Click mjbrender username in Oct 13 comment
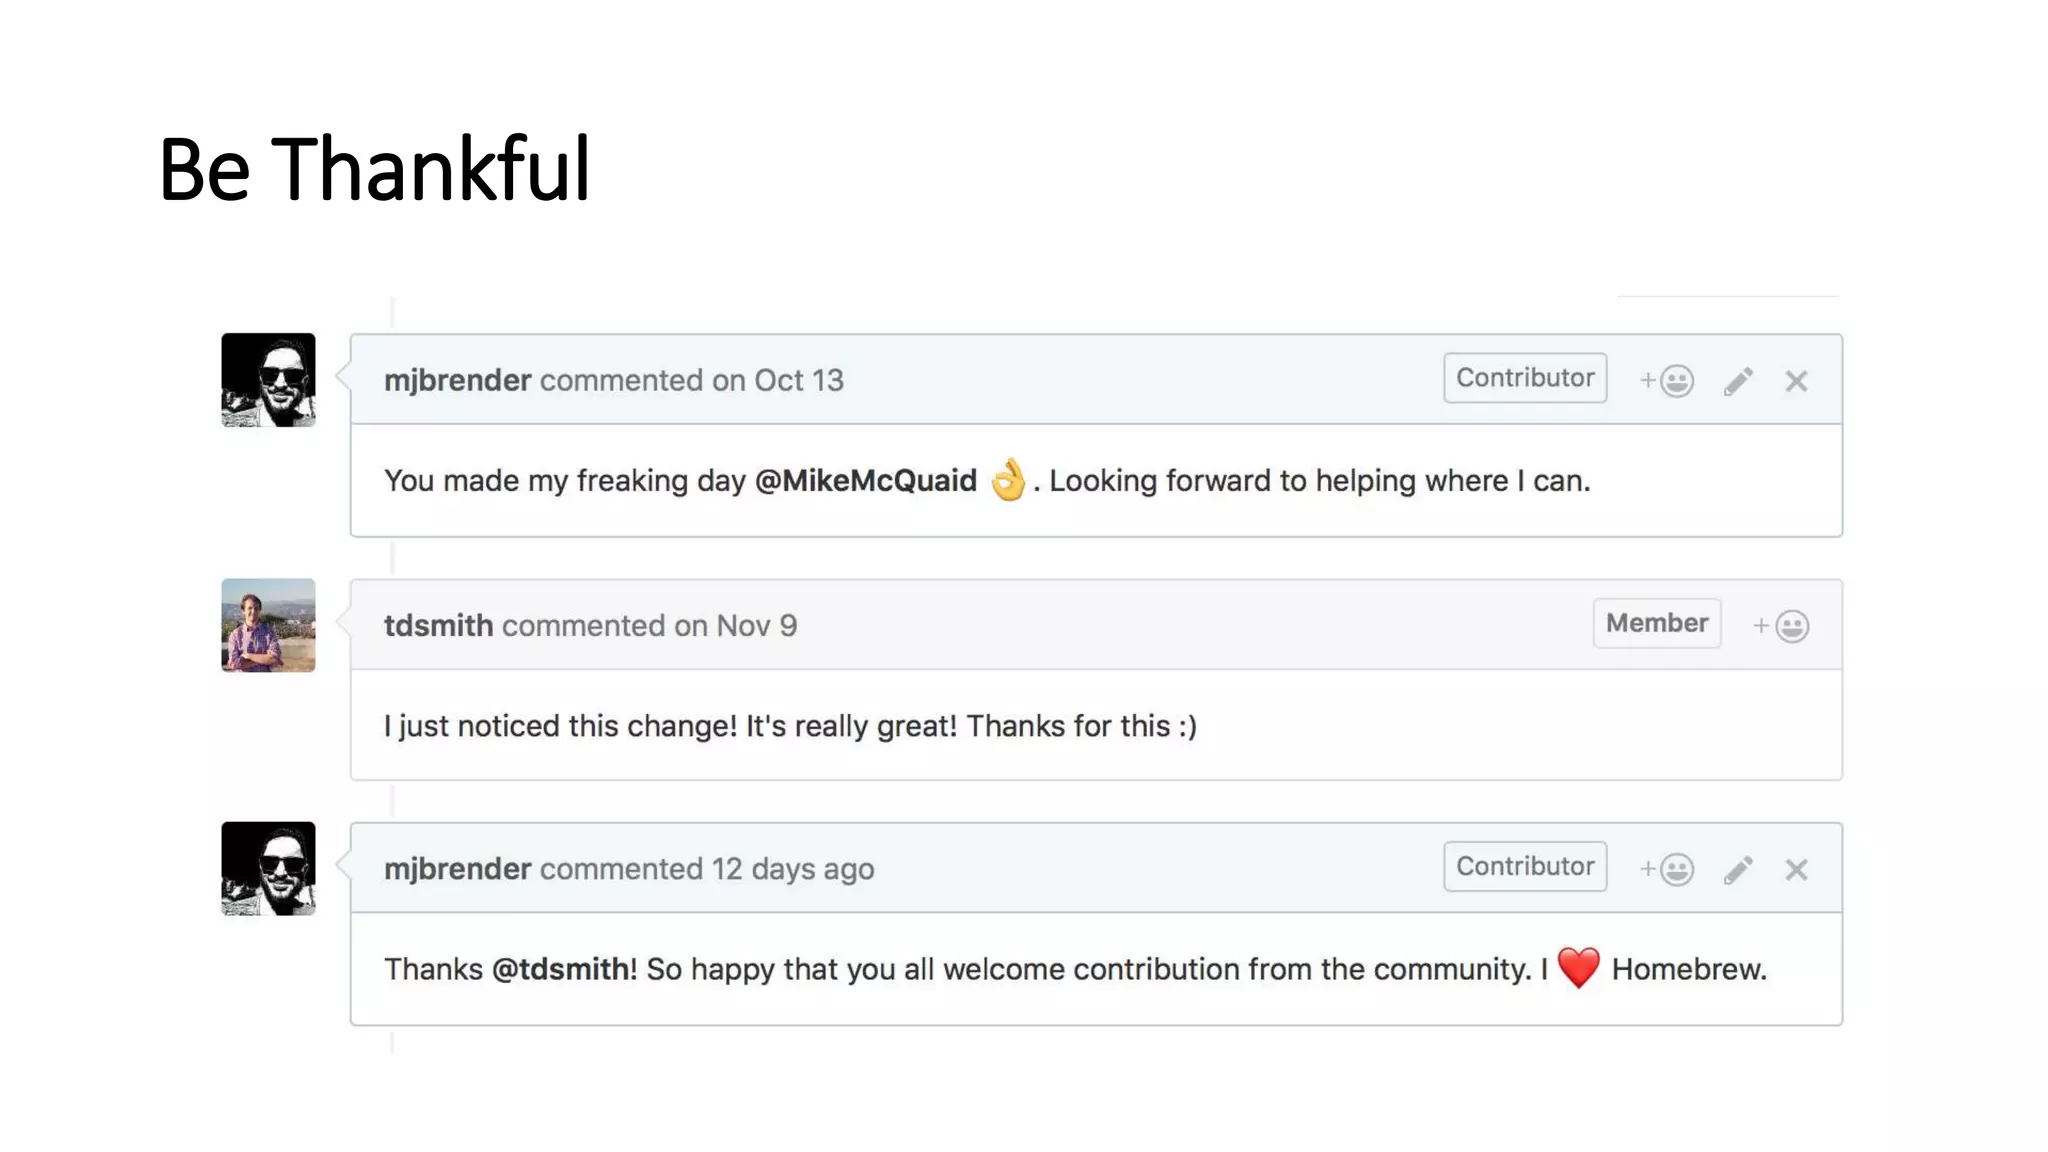Image resolution: width=2048 pixels, height=1152 pixels. [457, 381]
